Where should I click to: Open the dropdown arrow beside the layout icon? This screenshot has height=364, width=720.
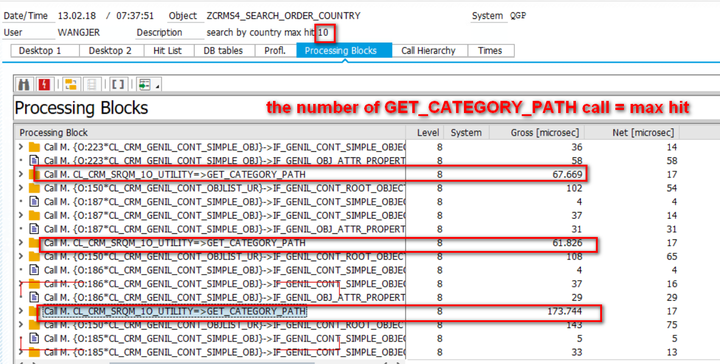pos(158,85)
